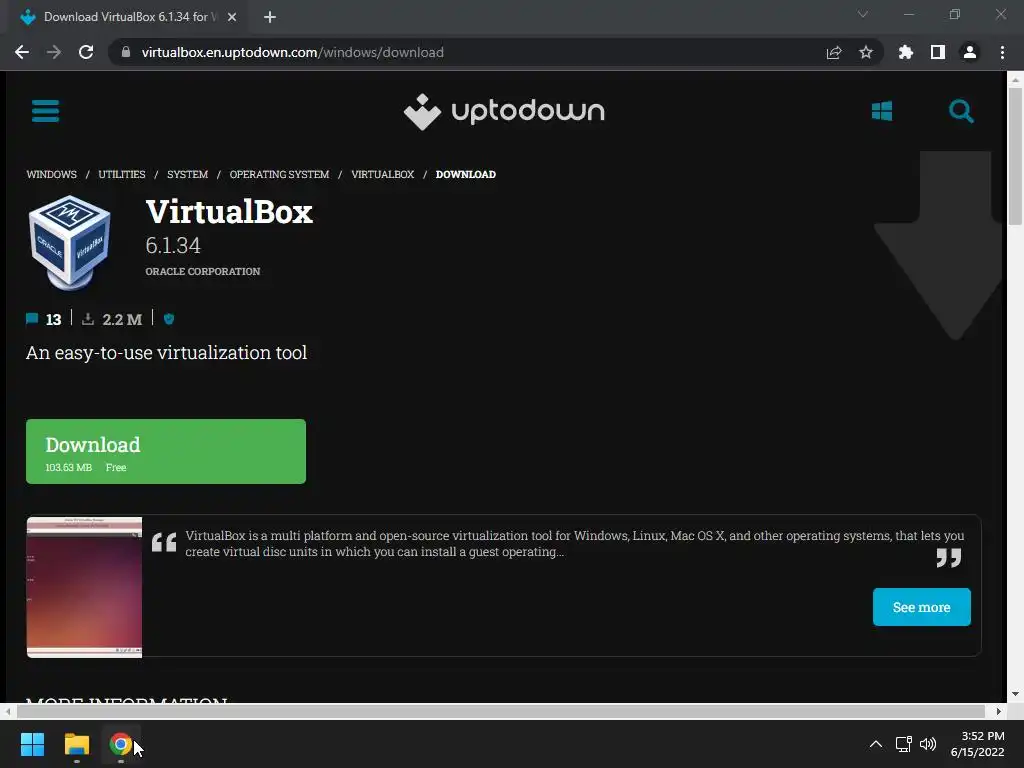This screenshot has height=768, width=1024.
Task: Go to WINDOWS breadcrumb
Action: point(52,174)
